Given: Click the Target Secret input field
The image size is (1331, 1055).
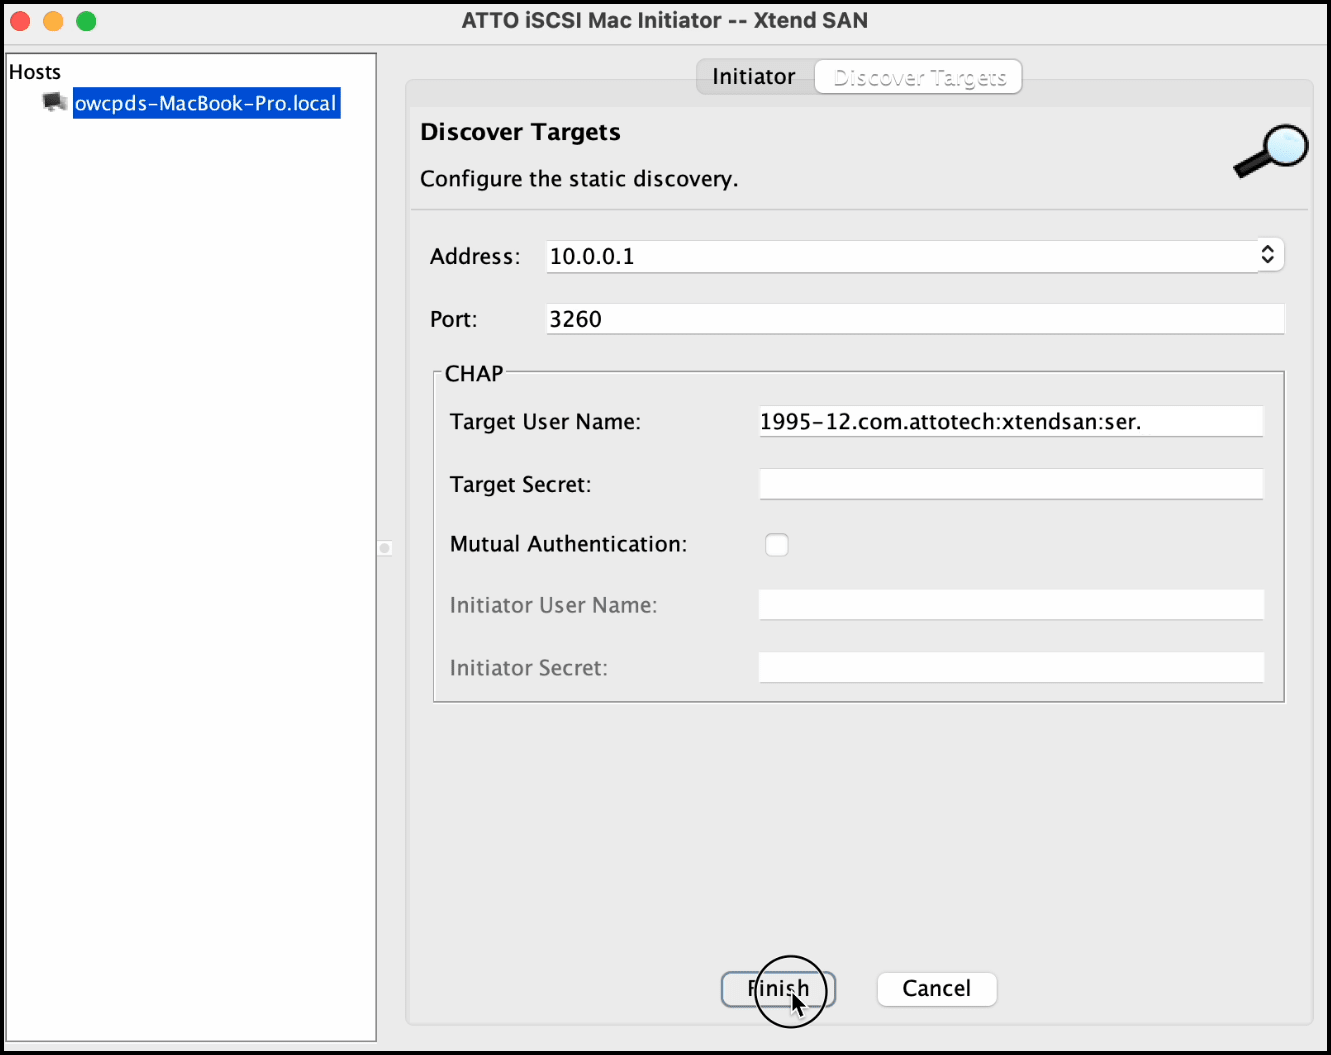Looking at the screenshot, I should tap(1010, 484).
